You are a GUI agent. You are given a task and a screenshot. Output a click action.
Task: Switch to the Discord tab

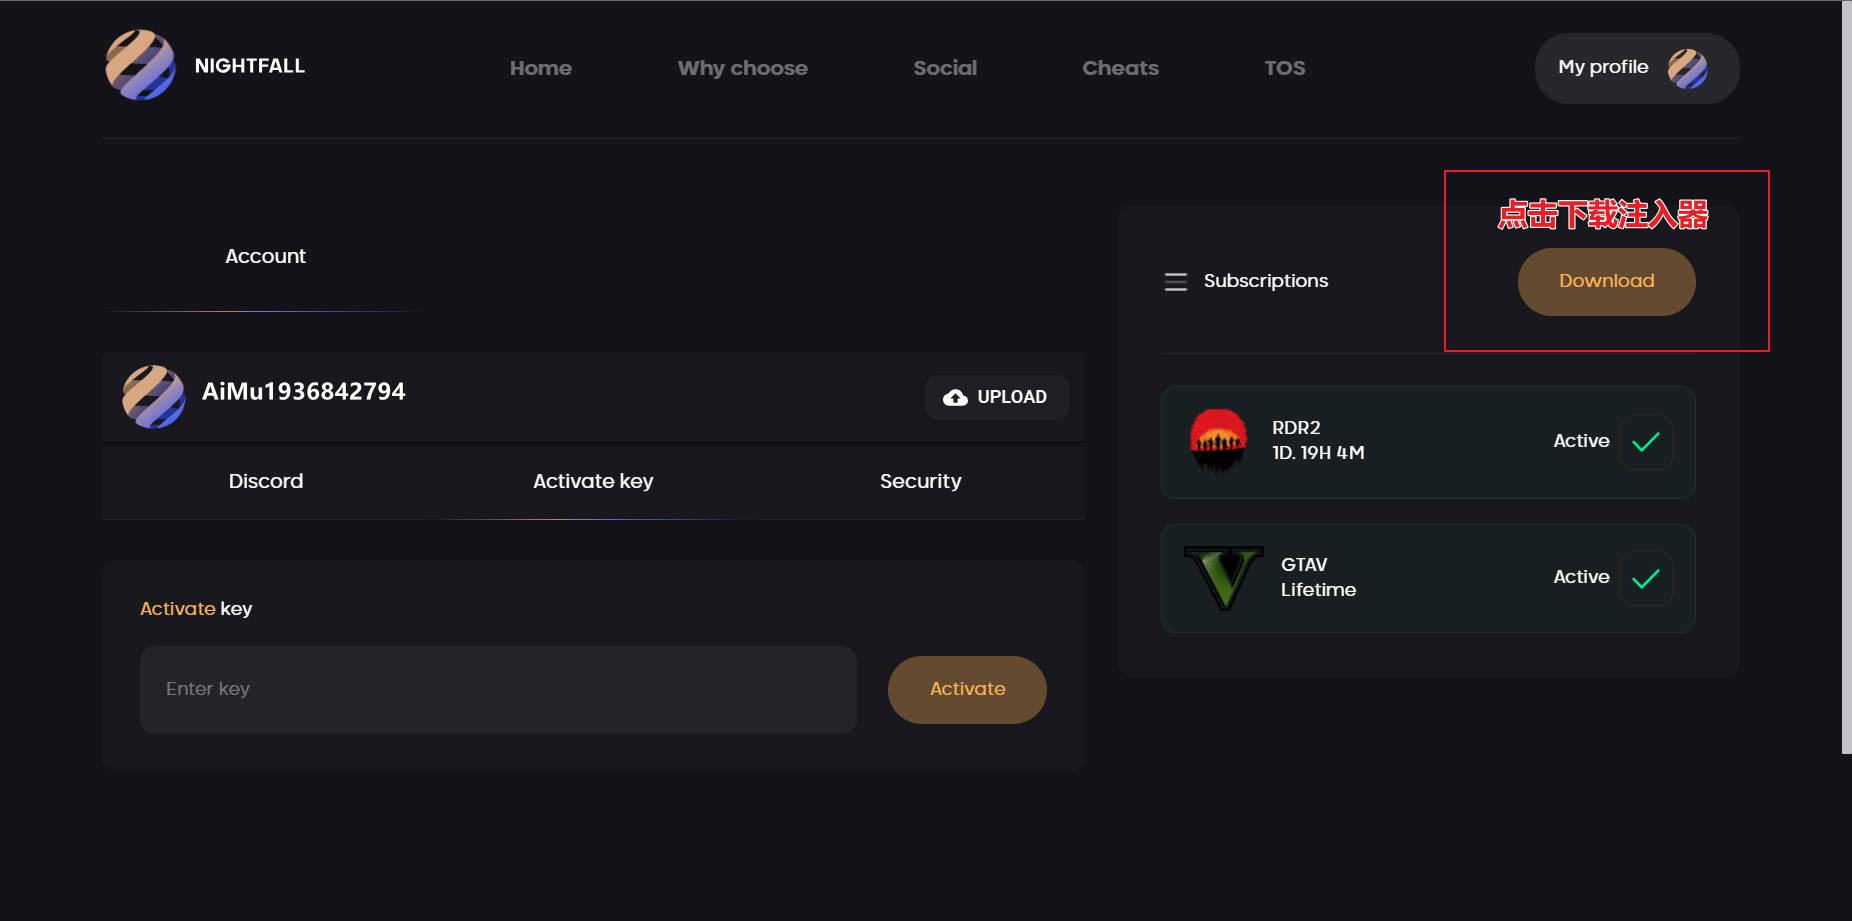point(266,481)
